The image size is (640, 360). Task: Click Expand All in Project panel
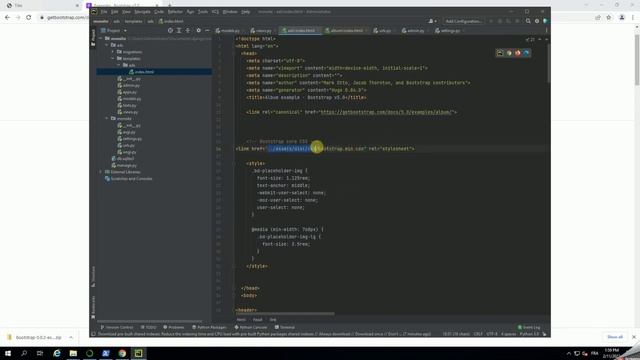click(179, 31)
